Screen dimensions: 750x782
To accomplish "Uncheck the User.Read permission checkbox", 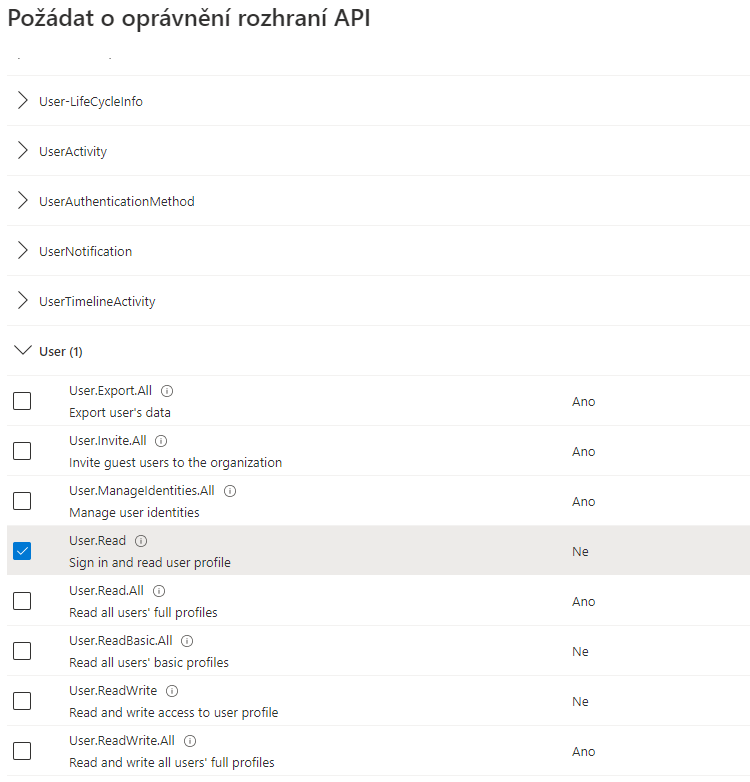I will (22, 551).
